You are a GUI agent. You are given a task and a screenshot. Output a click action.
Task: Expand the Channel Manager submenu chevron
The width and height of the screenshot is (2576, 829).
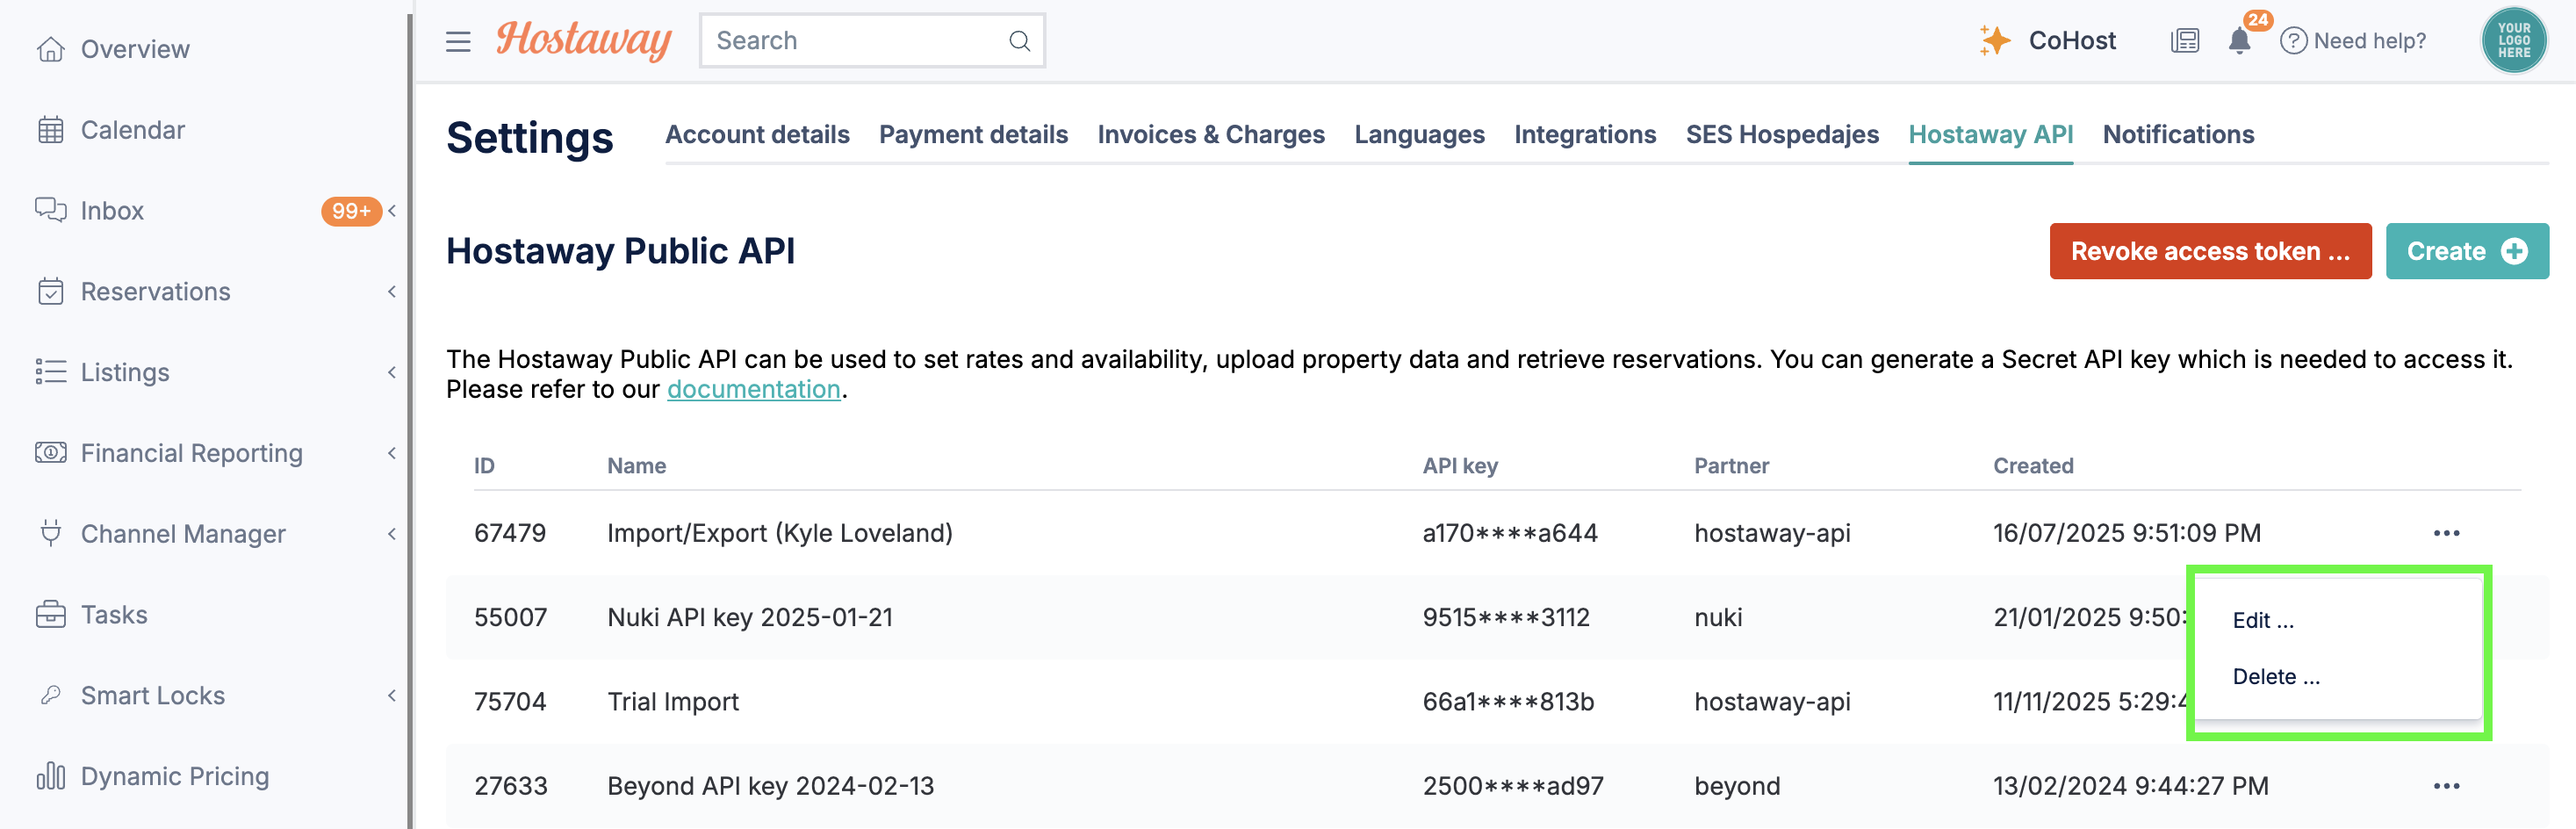click(392, 533)
